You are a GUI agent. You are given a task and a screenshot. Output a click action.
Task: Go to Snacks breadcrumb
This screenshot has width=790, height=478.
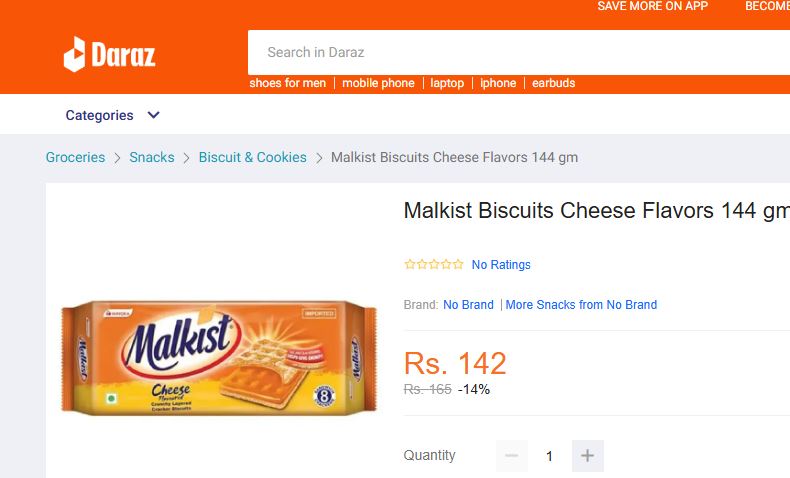click(x=152, y=157)
